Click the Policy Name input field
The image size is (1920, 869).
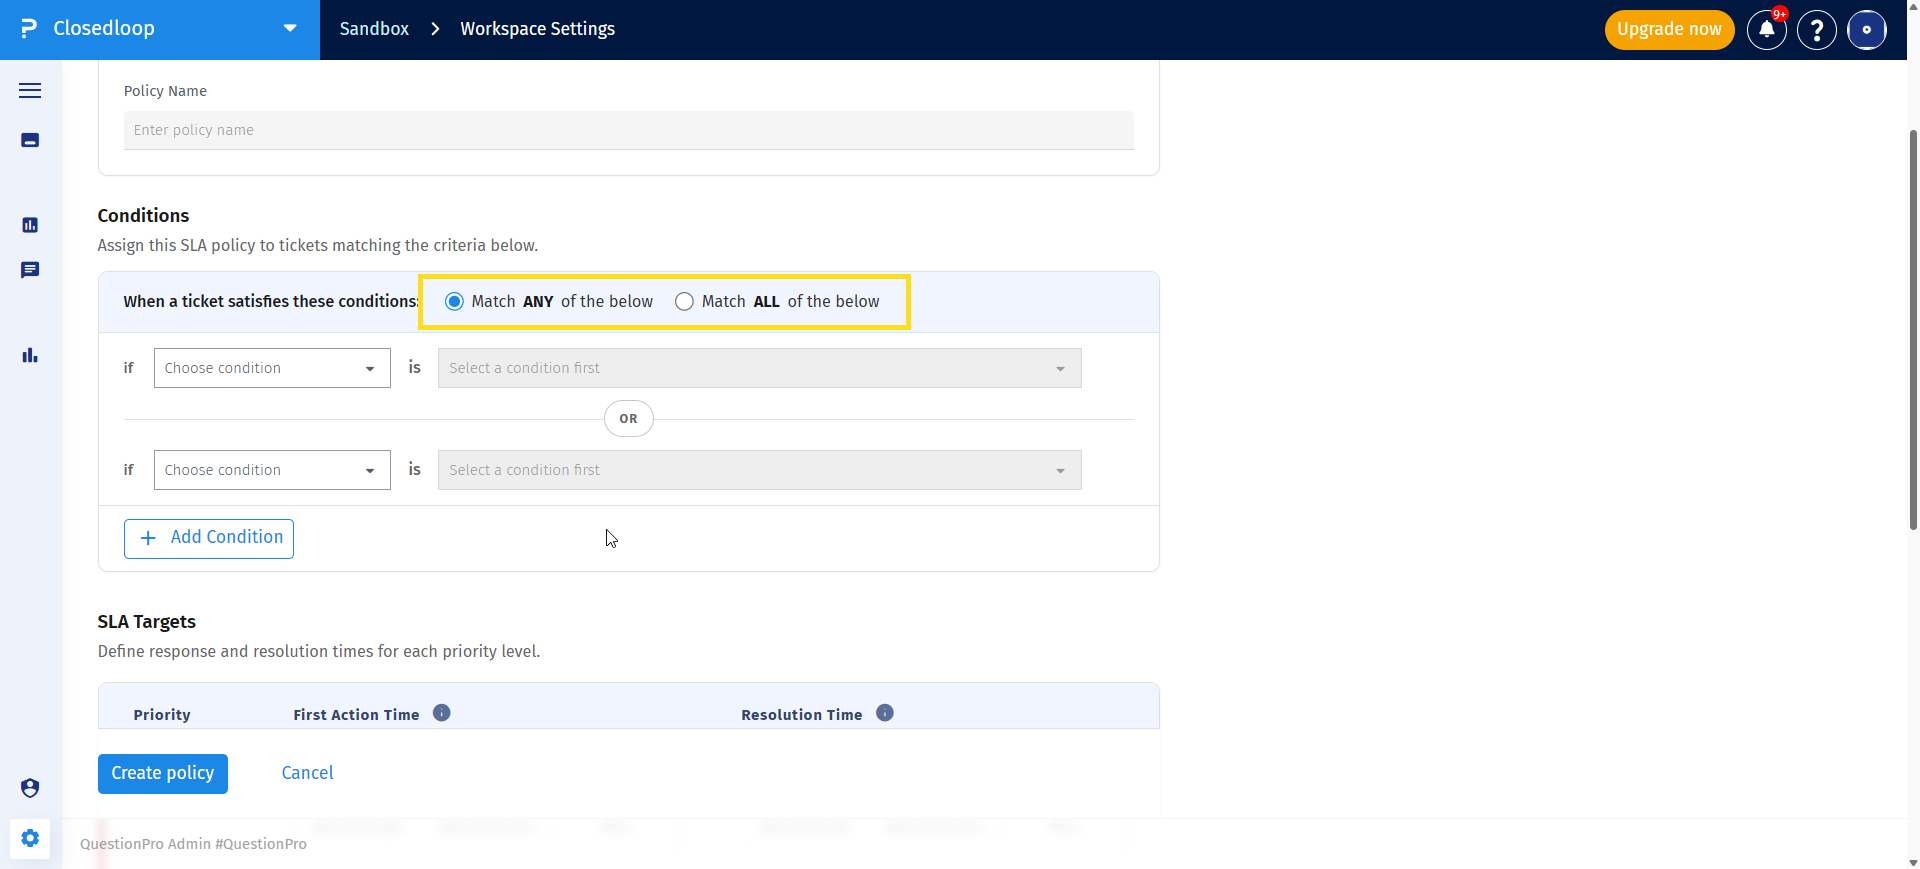(x=629, y=130)
